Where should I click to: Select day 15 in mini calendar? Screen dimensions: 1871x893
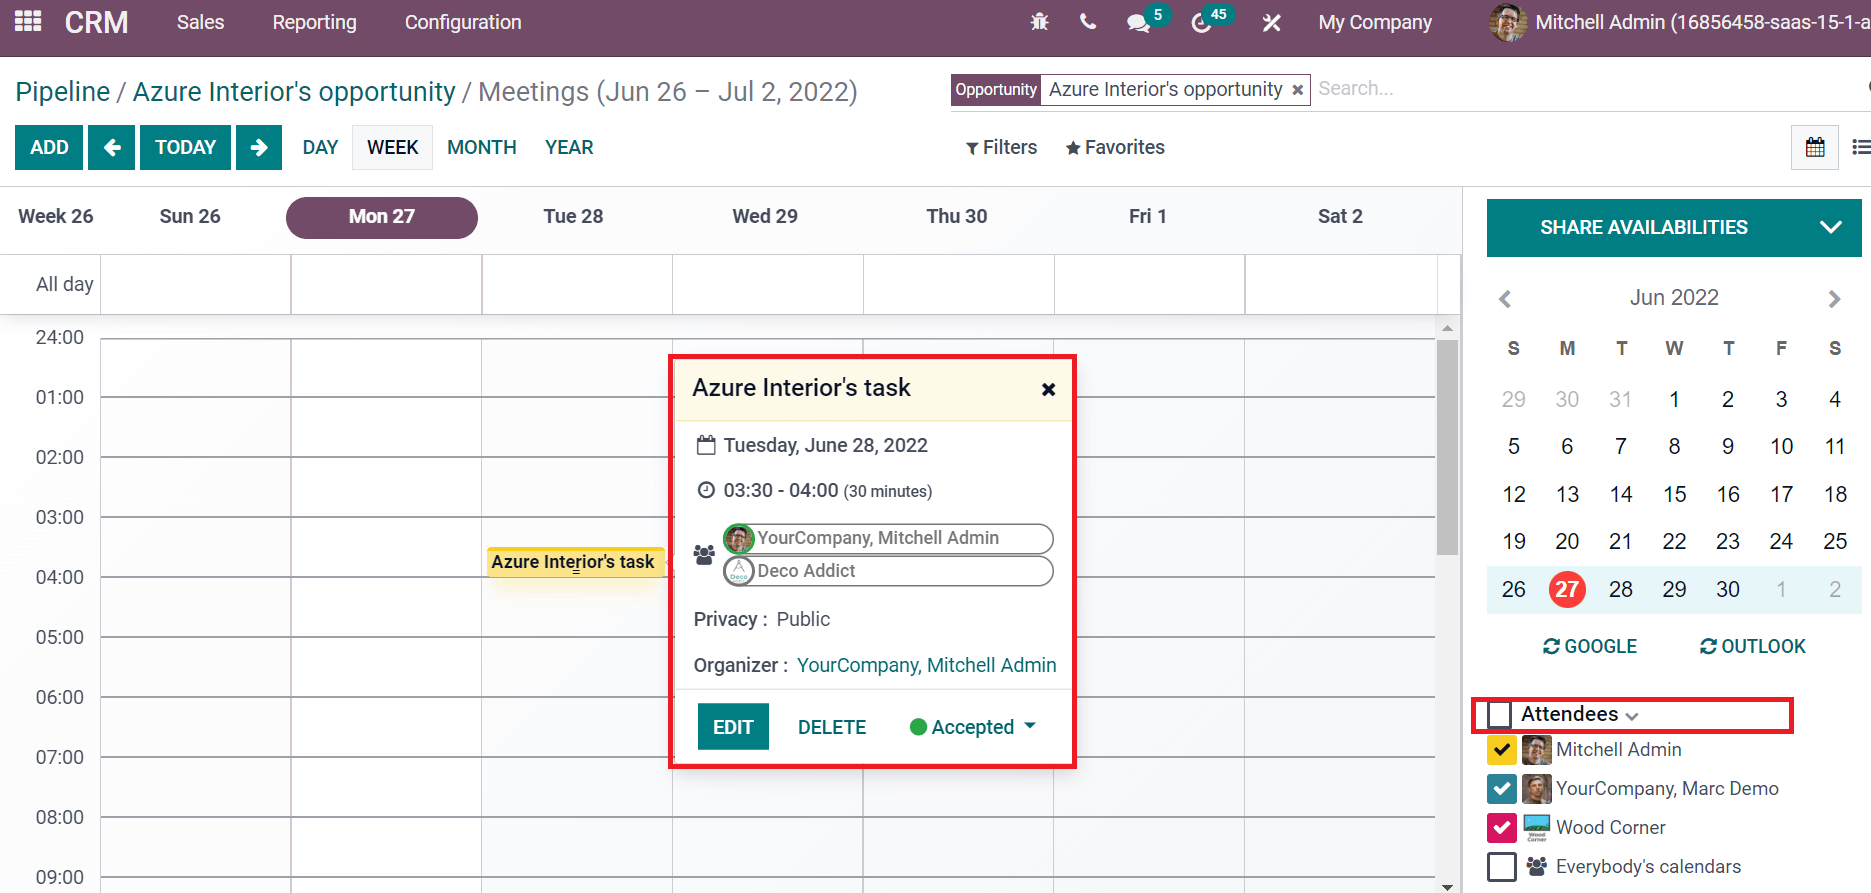(1674, 495)
